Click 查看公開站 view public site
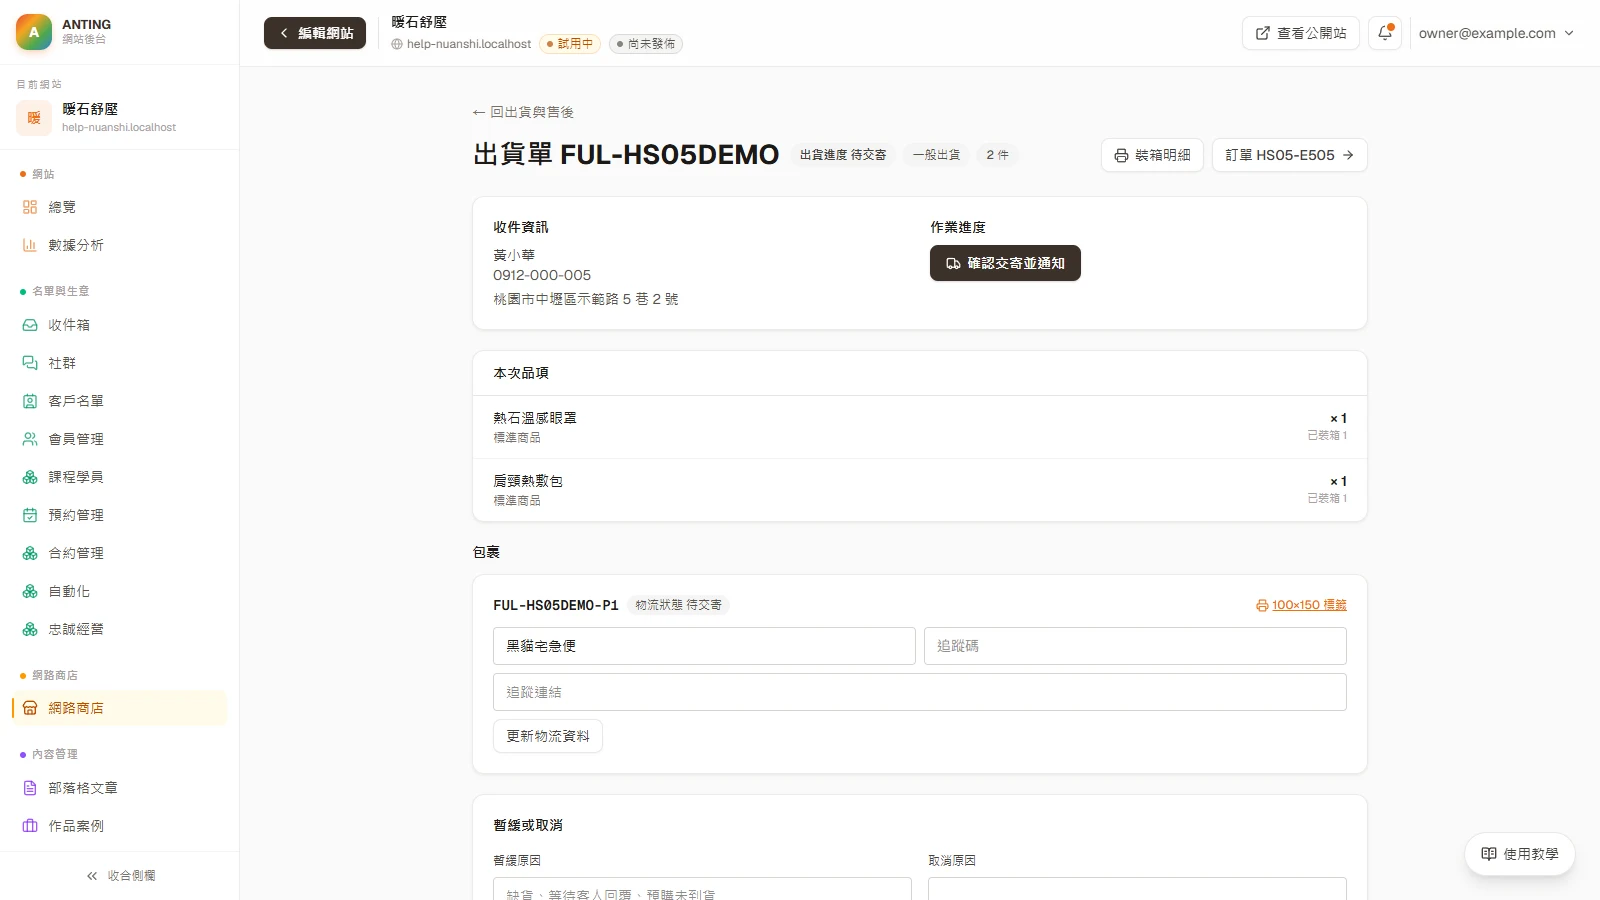1600x900 pixels. click(x=1301, y=33)
